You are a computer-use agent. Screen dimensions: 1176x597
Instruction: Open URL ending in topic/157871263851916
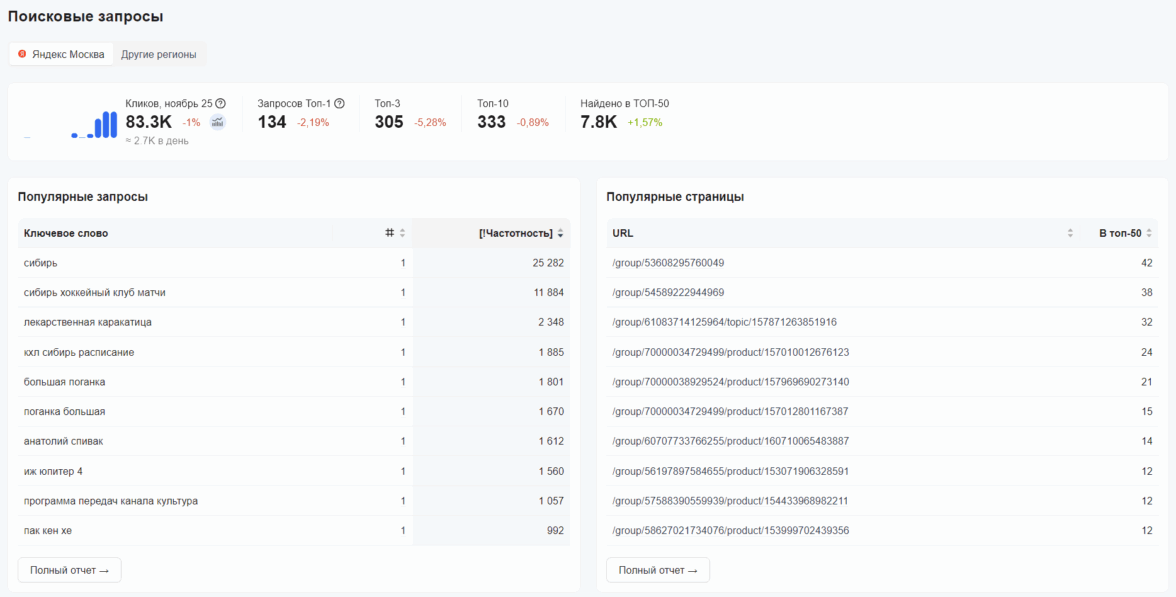coord(724,322)
